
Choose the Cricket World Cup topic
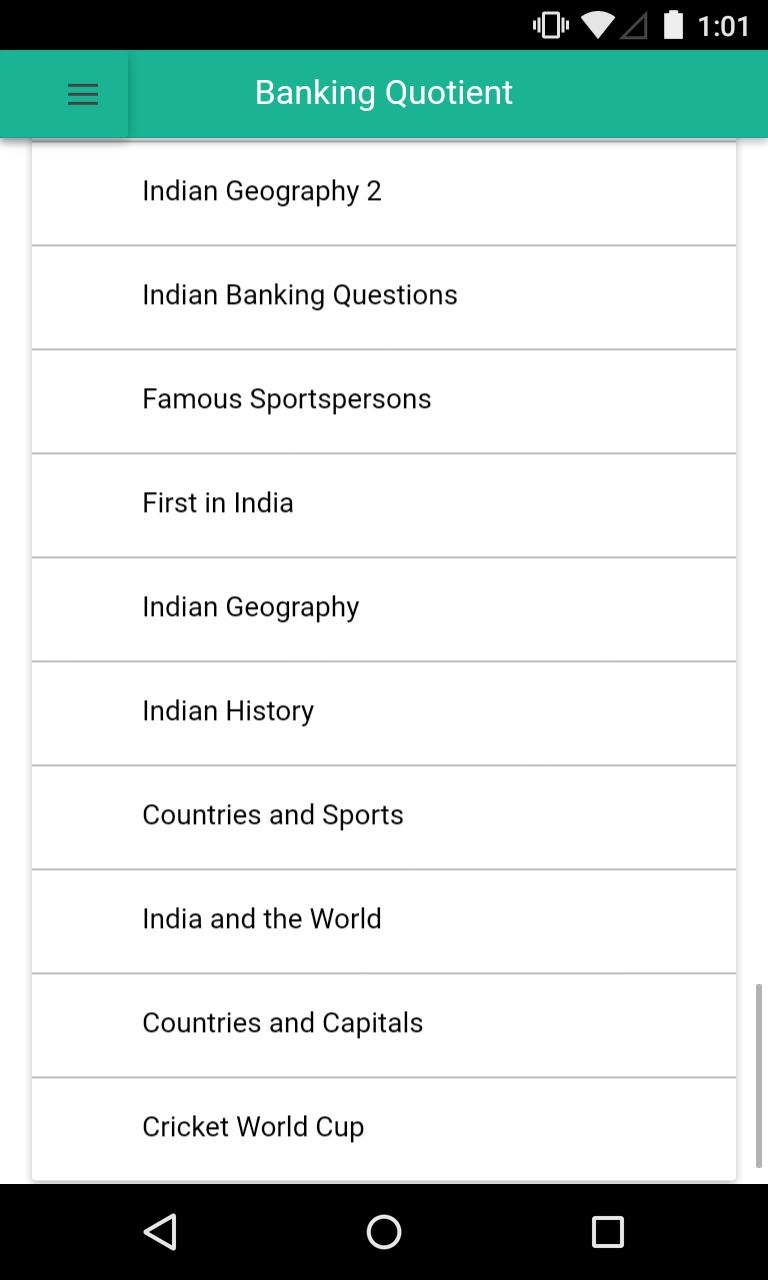pos(384,1129)
